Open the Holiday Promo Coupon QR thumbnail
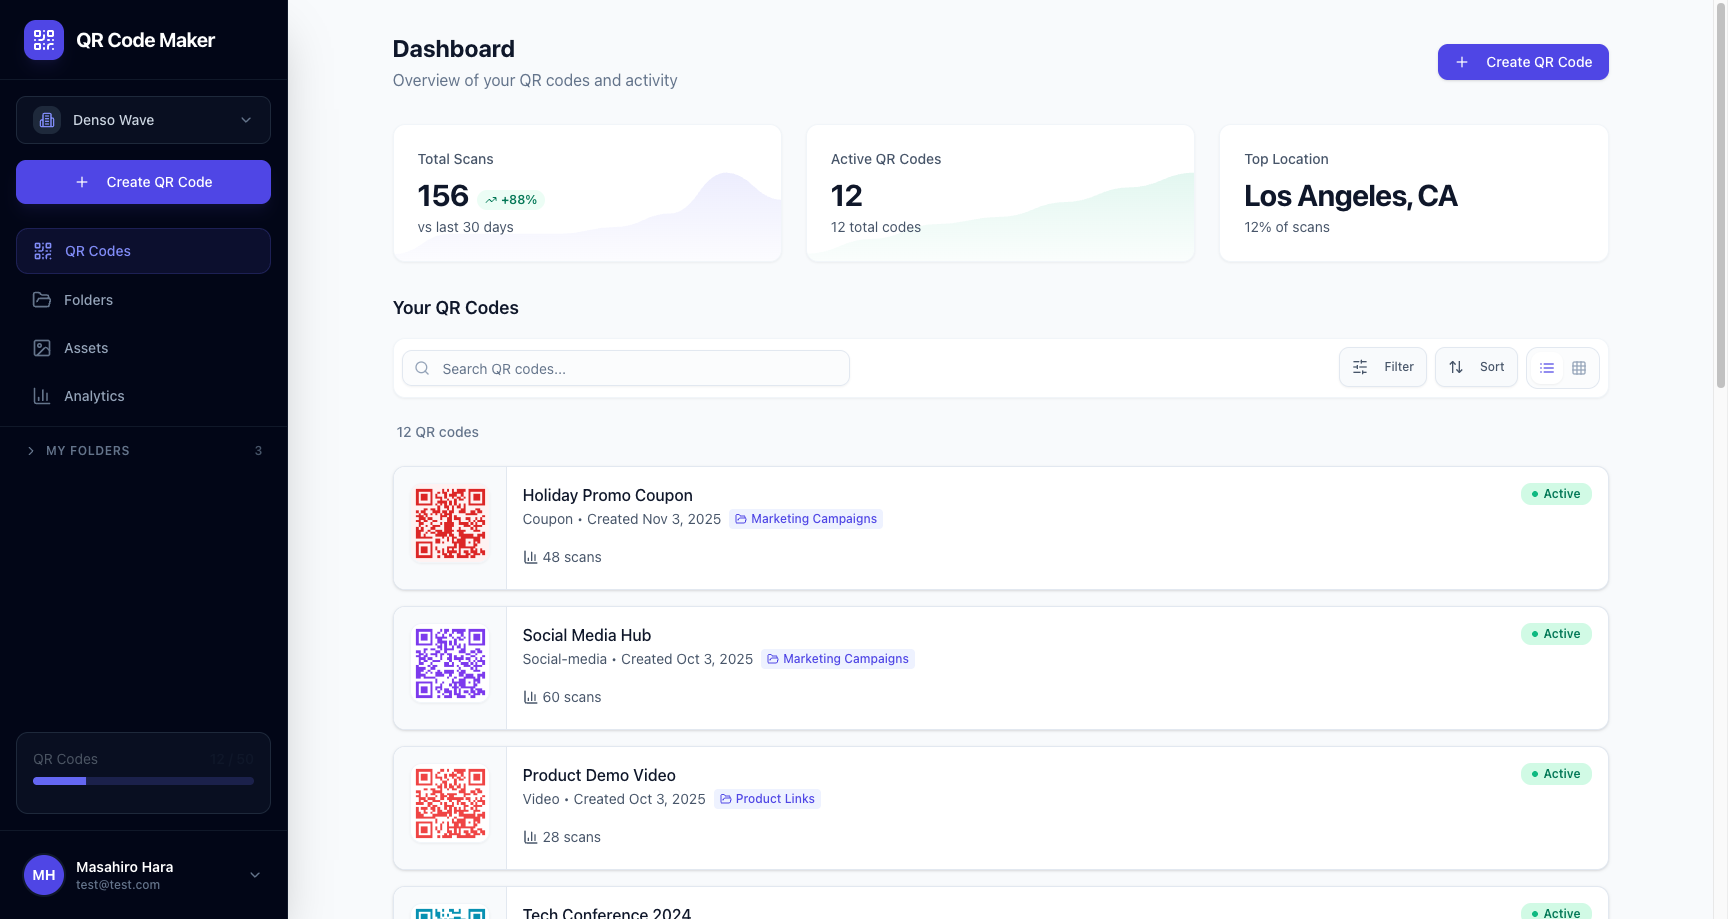1728x919 pixels. [x=451, y=523]
